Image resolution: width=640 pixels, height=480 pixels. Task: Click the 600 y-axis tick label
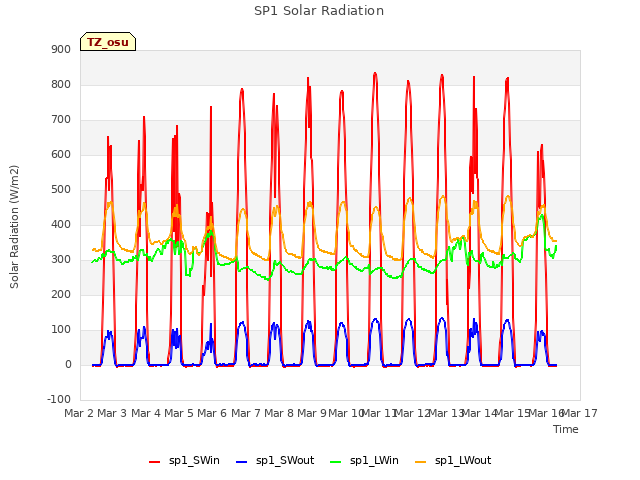point(61,154)
